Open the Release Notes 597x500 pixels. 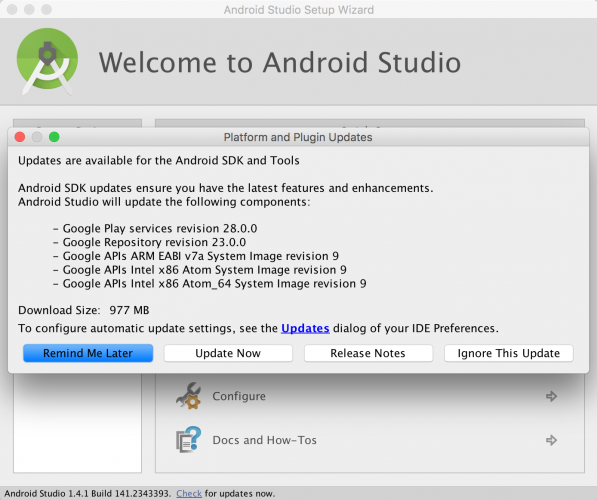pyautogui.click(x=368, y=353)
